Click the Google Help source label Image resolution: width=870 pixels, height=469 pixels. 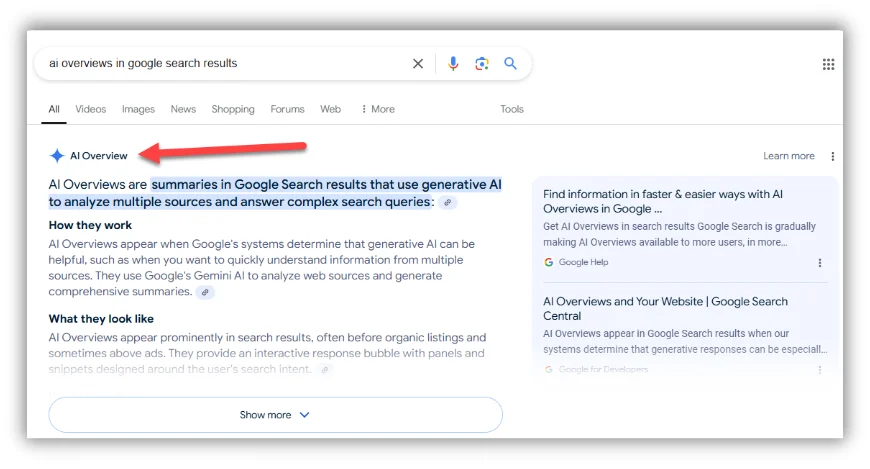583,263
